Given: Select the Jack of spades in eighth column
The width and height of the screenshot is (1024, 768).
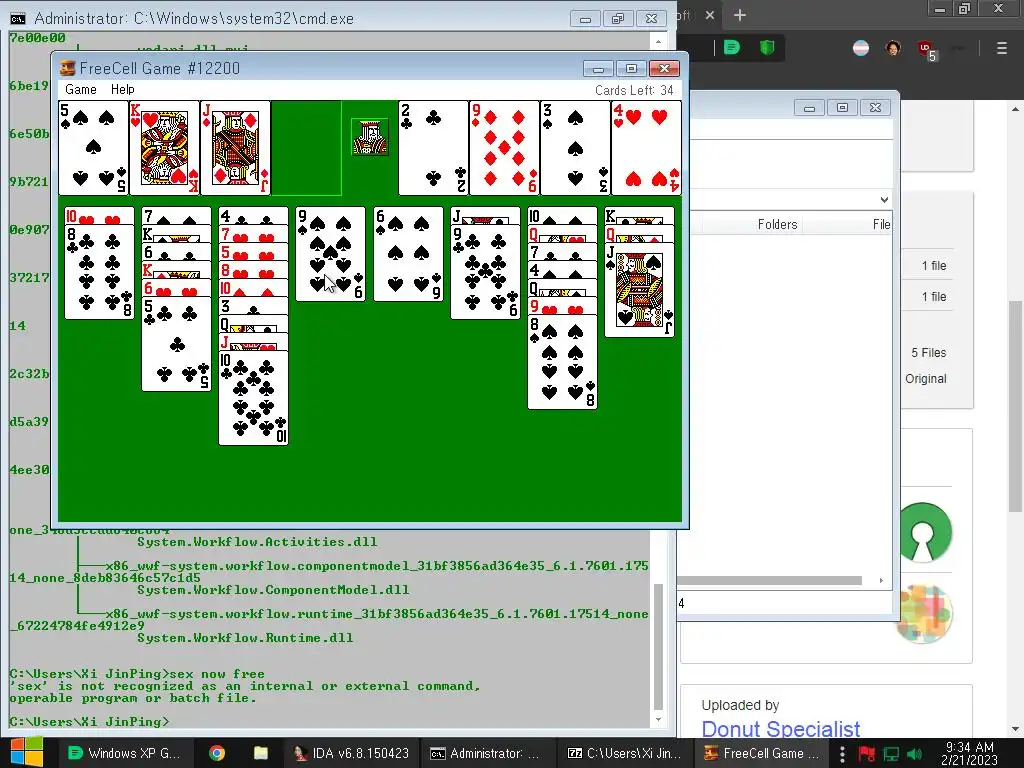Looking at the screenshot, I should pos(639,290).
